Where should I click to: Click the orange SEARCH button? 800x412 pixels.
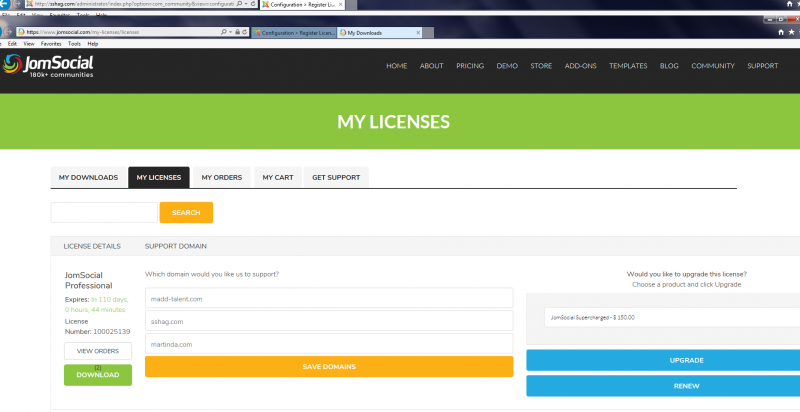[x=186, y=213]
